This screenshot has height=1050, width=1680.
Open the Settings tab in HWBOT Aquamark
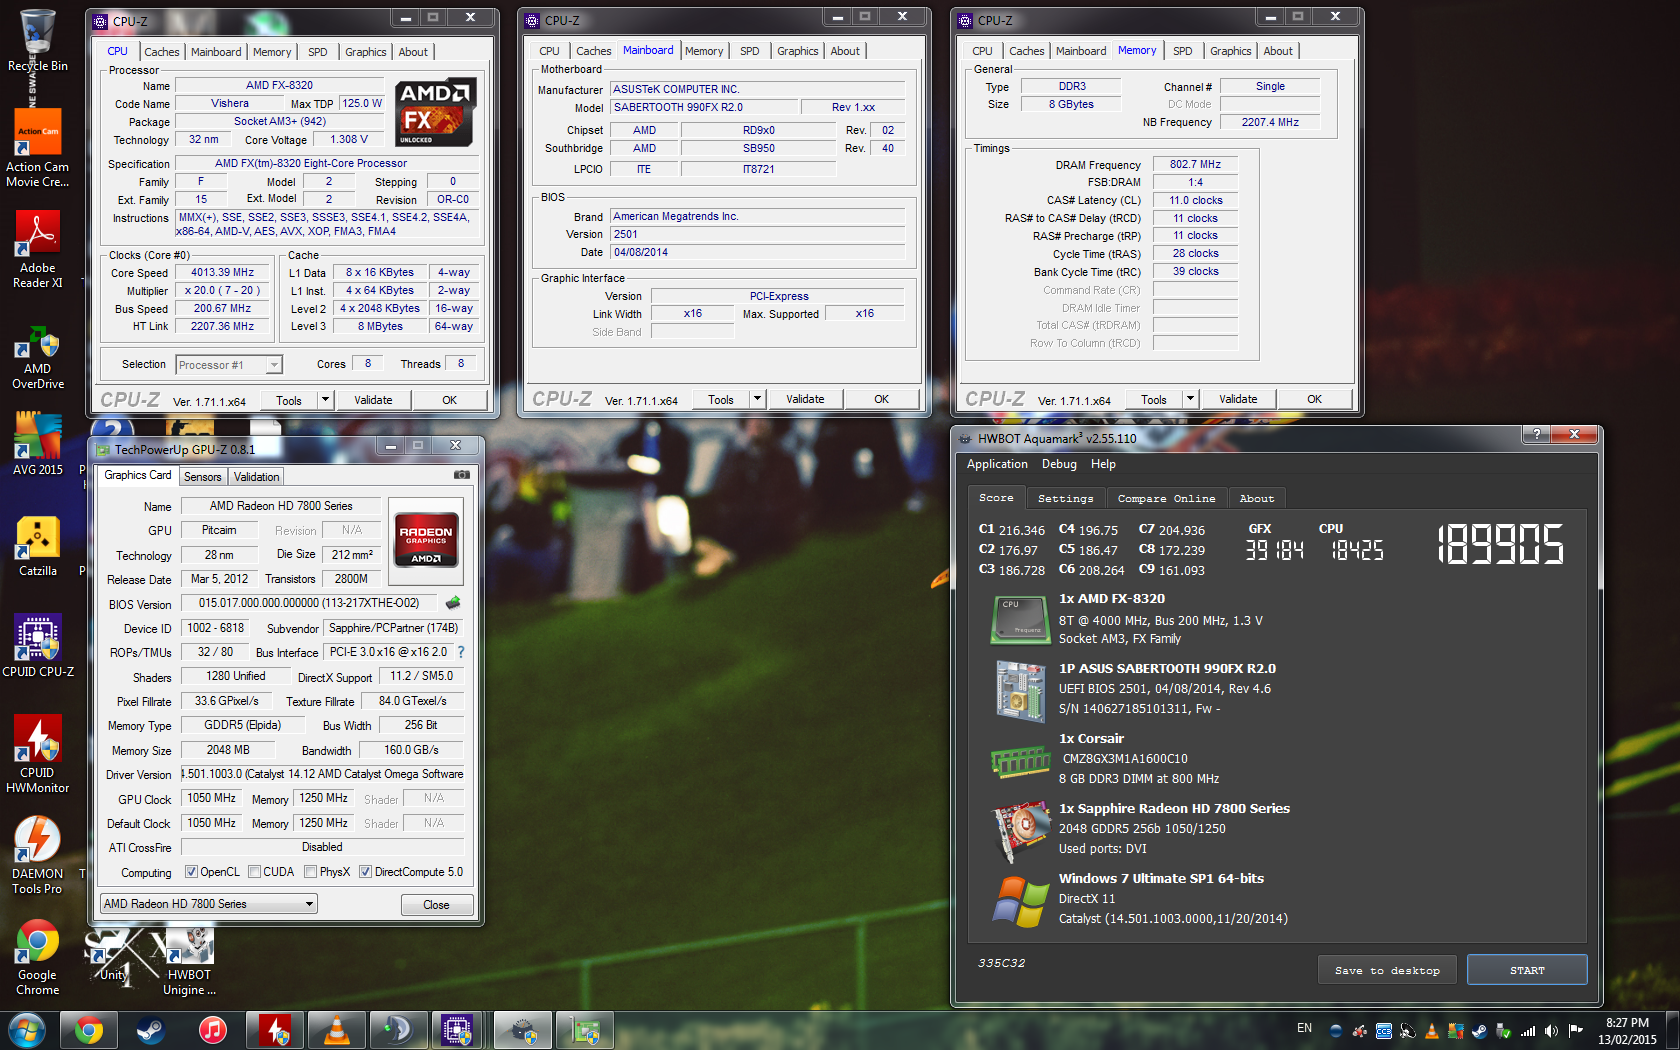tap(1065, 498)
